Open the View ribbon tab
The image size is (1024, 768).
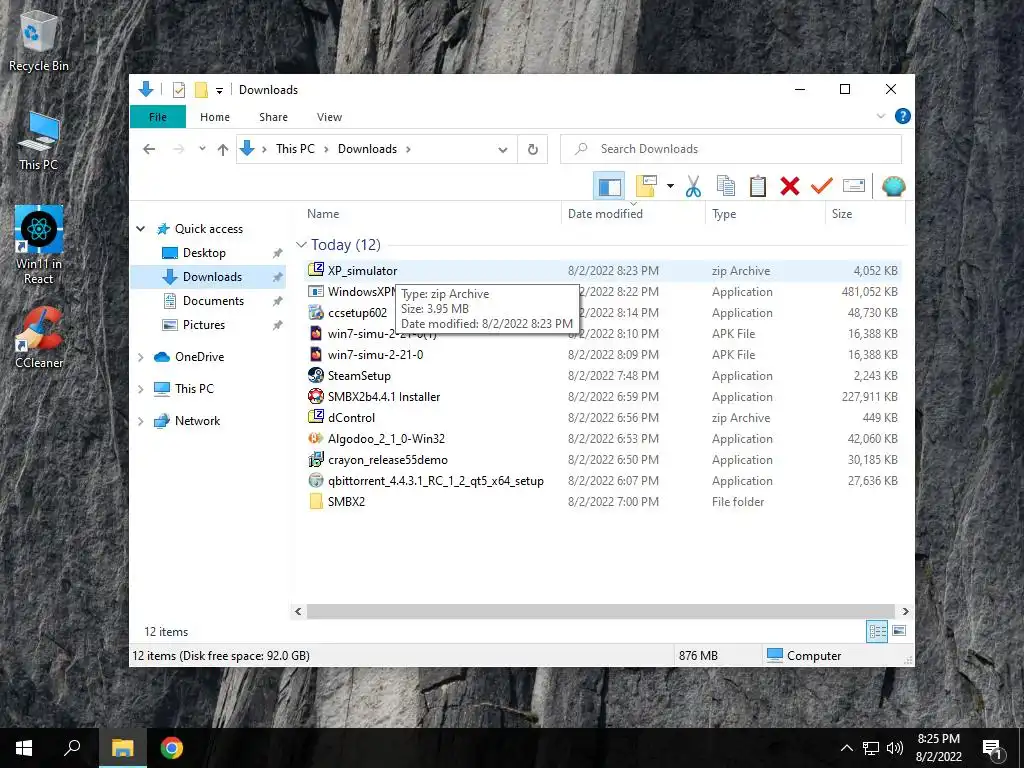pyautogui.click(x=329, y=117)
